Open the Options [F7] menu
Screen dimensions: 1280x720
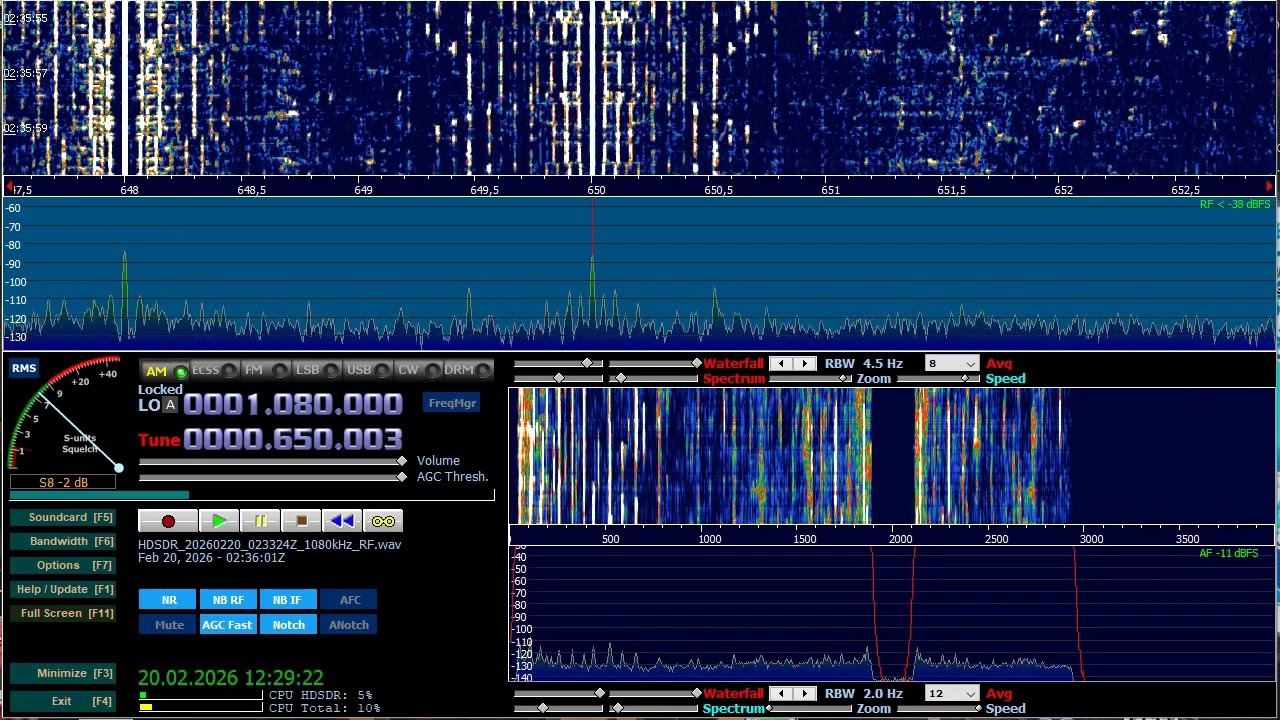[x=63, y=566]
